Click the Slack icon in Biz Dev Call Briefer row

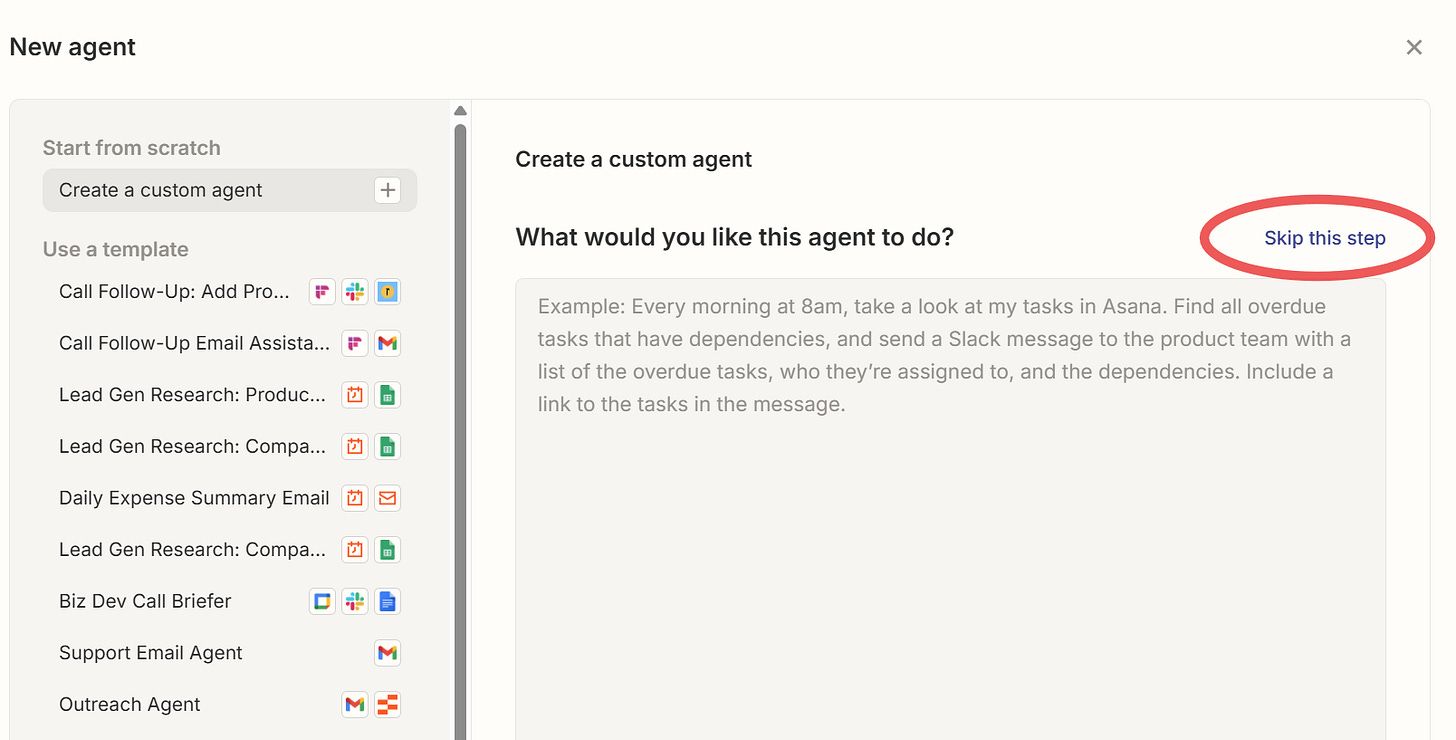tap(354, 601)
